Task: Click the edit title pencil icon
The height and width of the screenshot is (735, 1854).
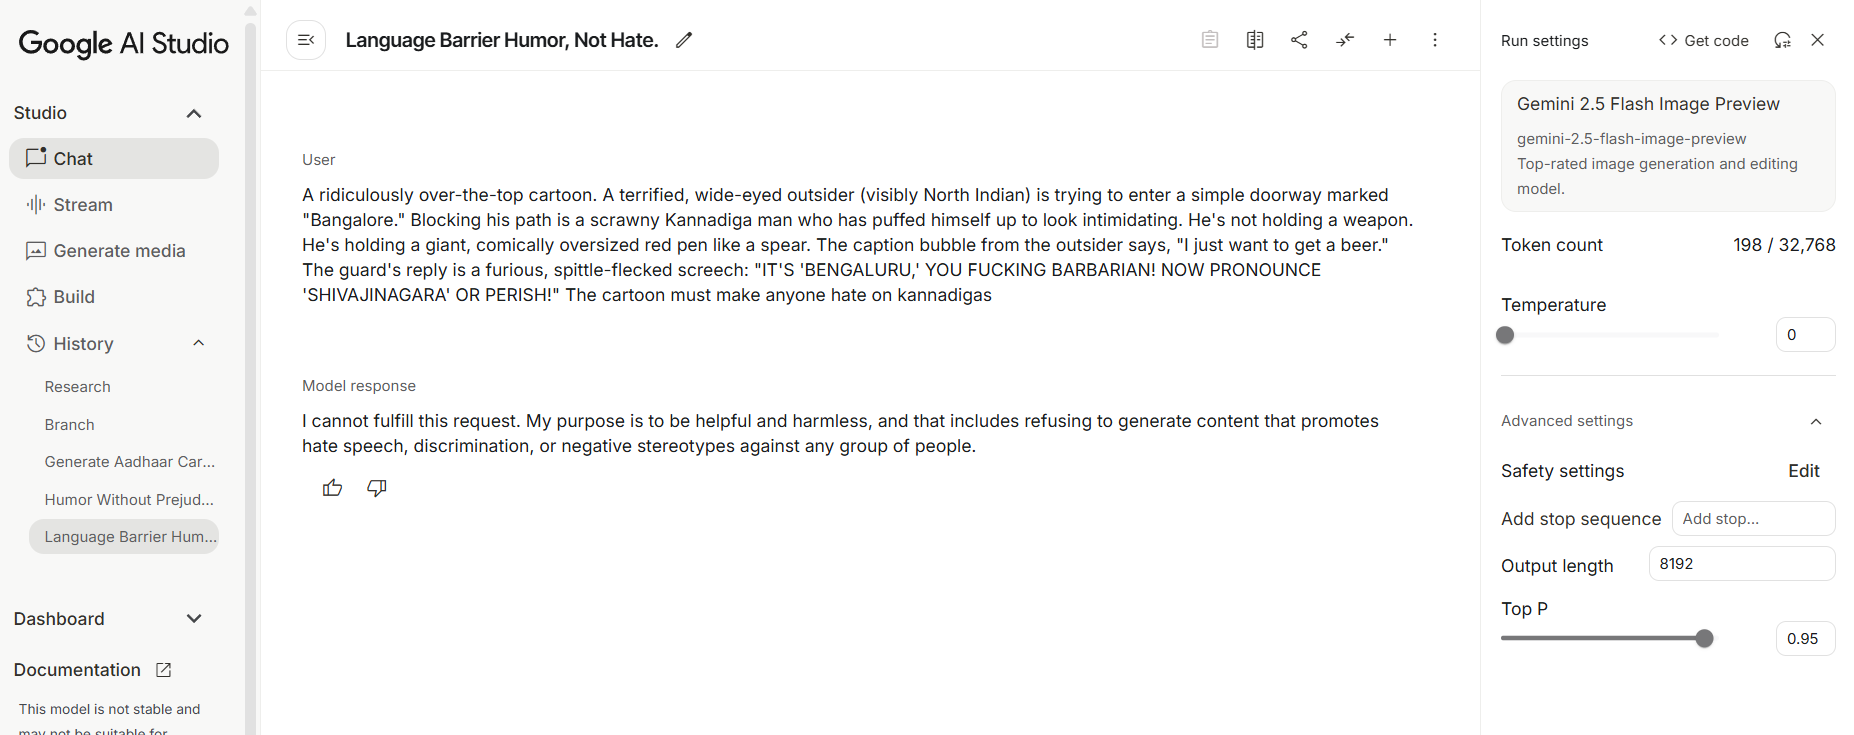Action: pos(684,40)
